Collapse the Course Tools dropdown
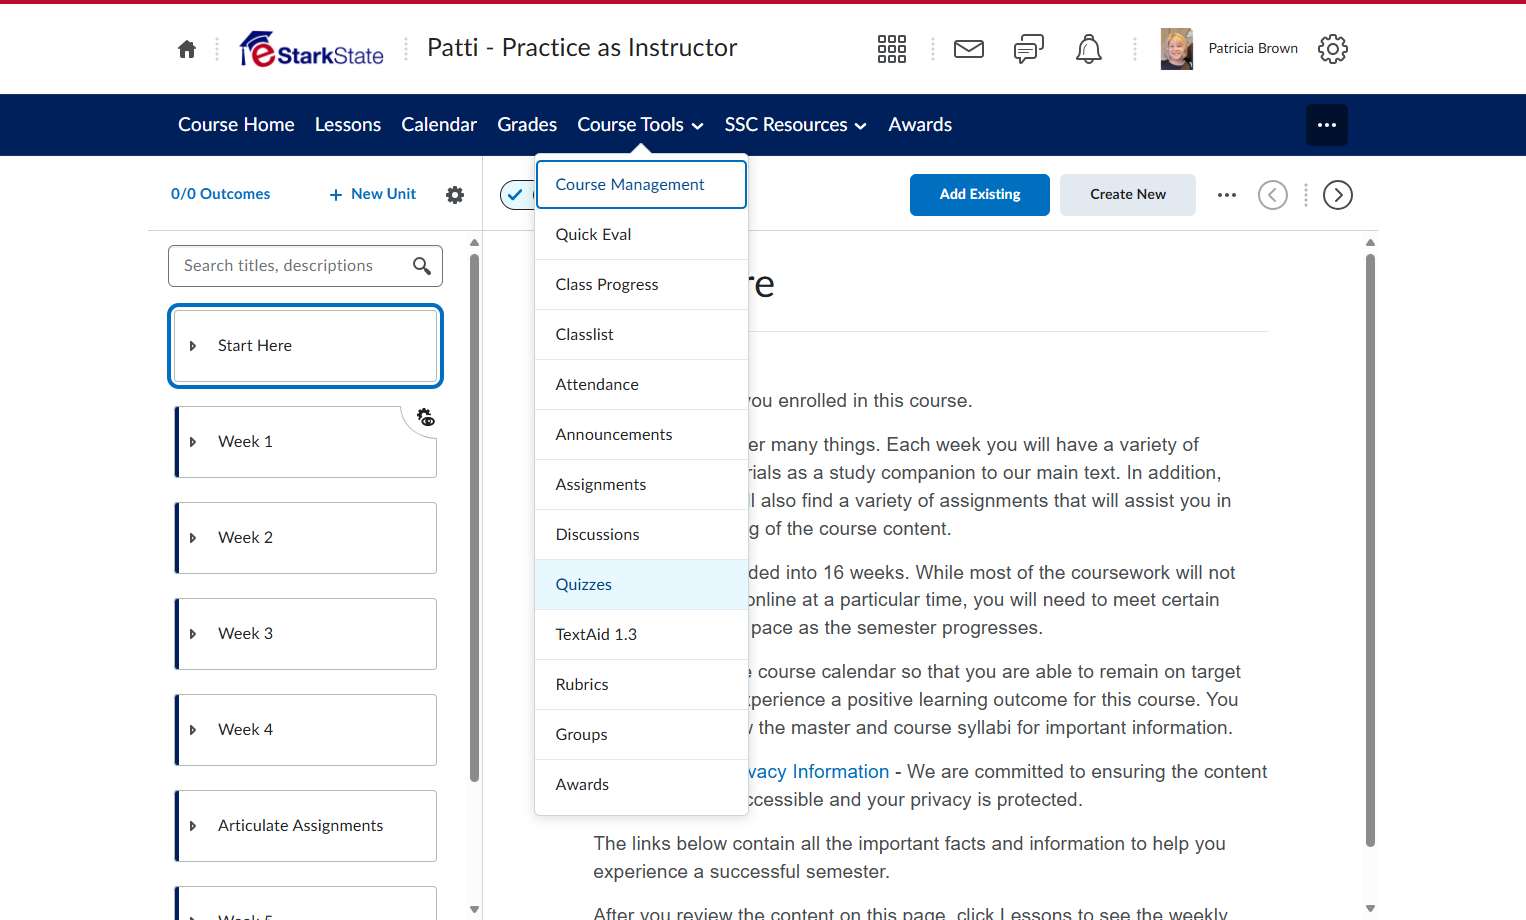The height and width of the screenshot is (920, 1526). [x=640, y=125]
